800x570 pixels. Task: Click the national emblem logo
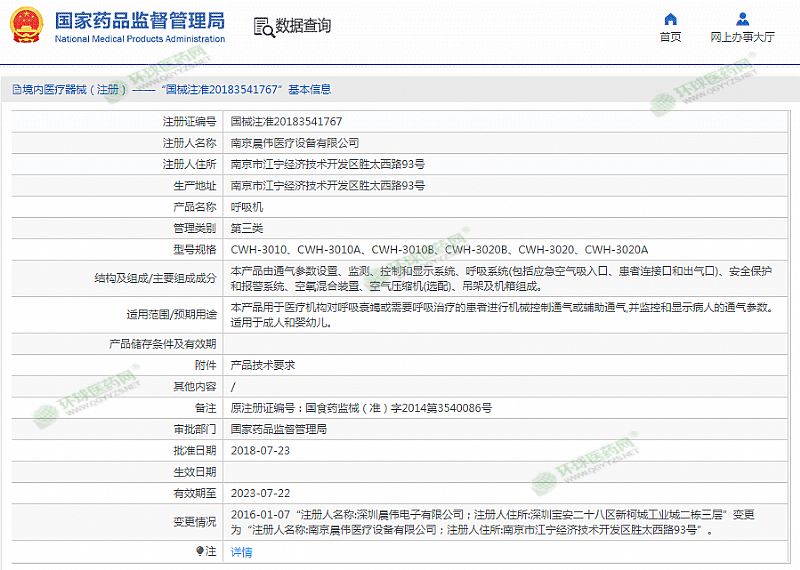tap(25, 25)
